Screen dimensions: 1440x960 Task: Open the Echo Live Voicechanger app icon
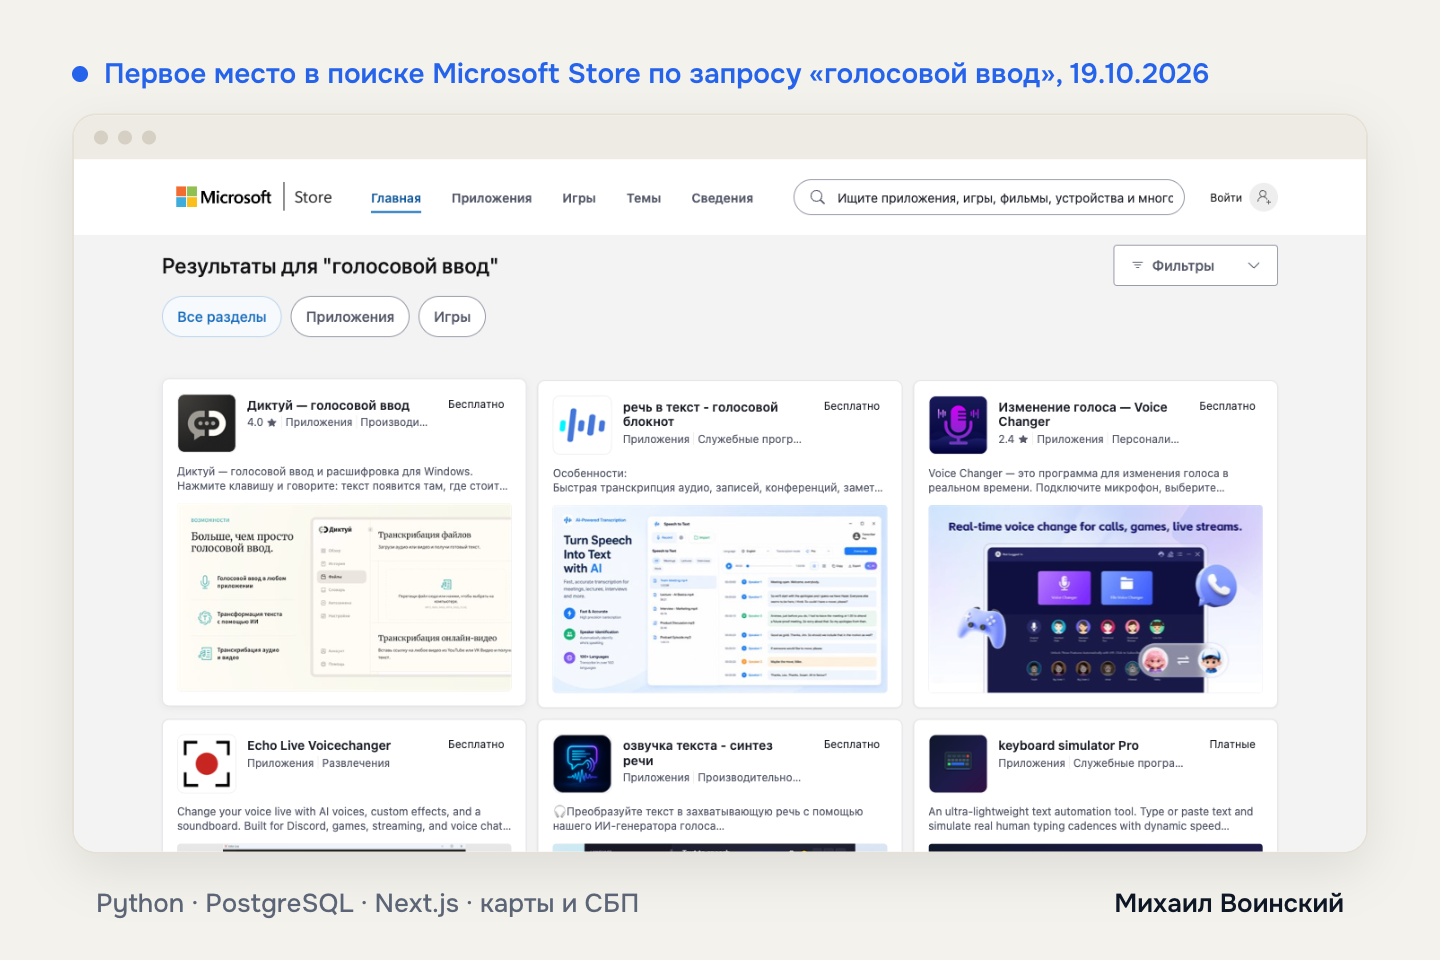click(x=207, y=764)
